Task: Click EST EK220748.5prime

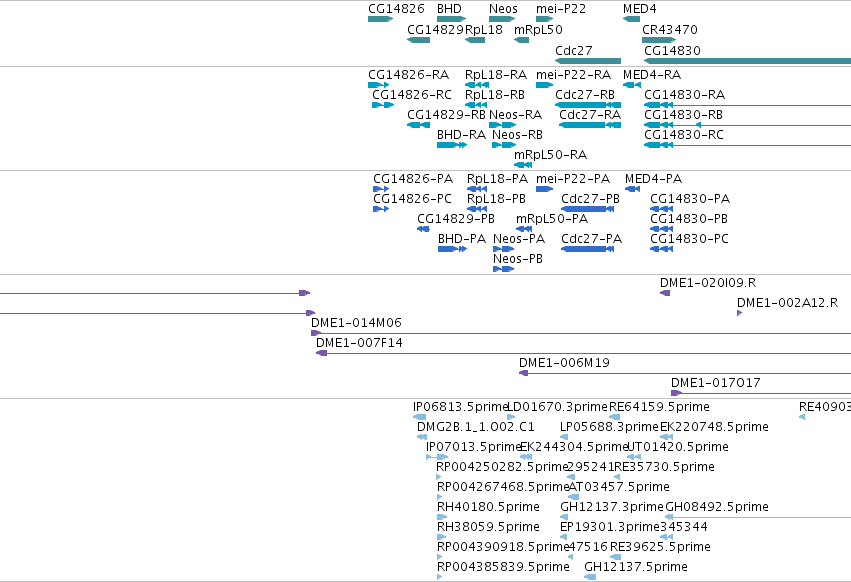Action: [666, 437]
